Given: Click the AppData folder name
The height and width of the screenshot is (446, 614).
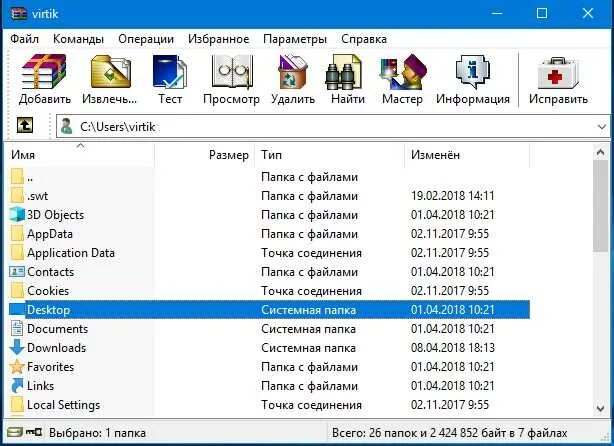Looking at the screenshot, I should (x=50, y=234).
